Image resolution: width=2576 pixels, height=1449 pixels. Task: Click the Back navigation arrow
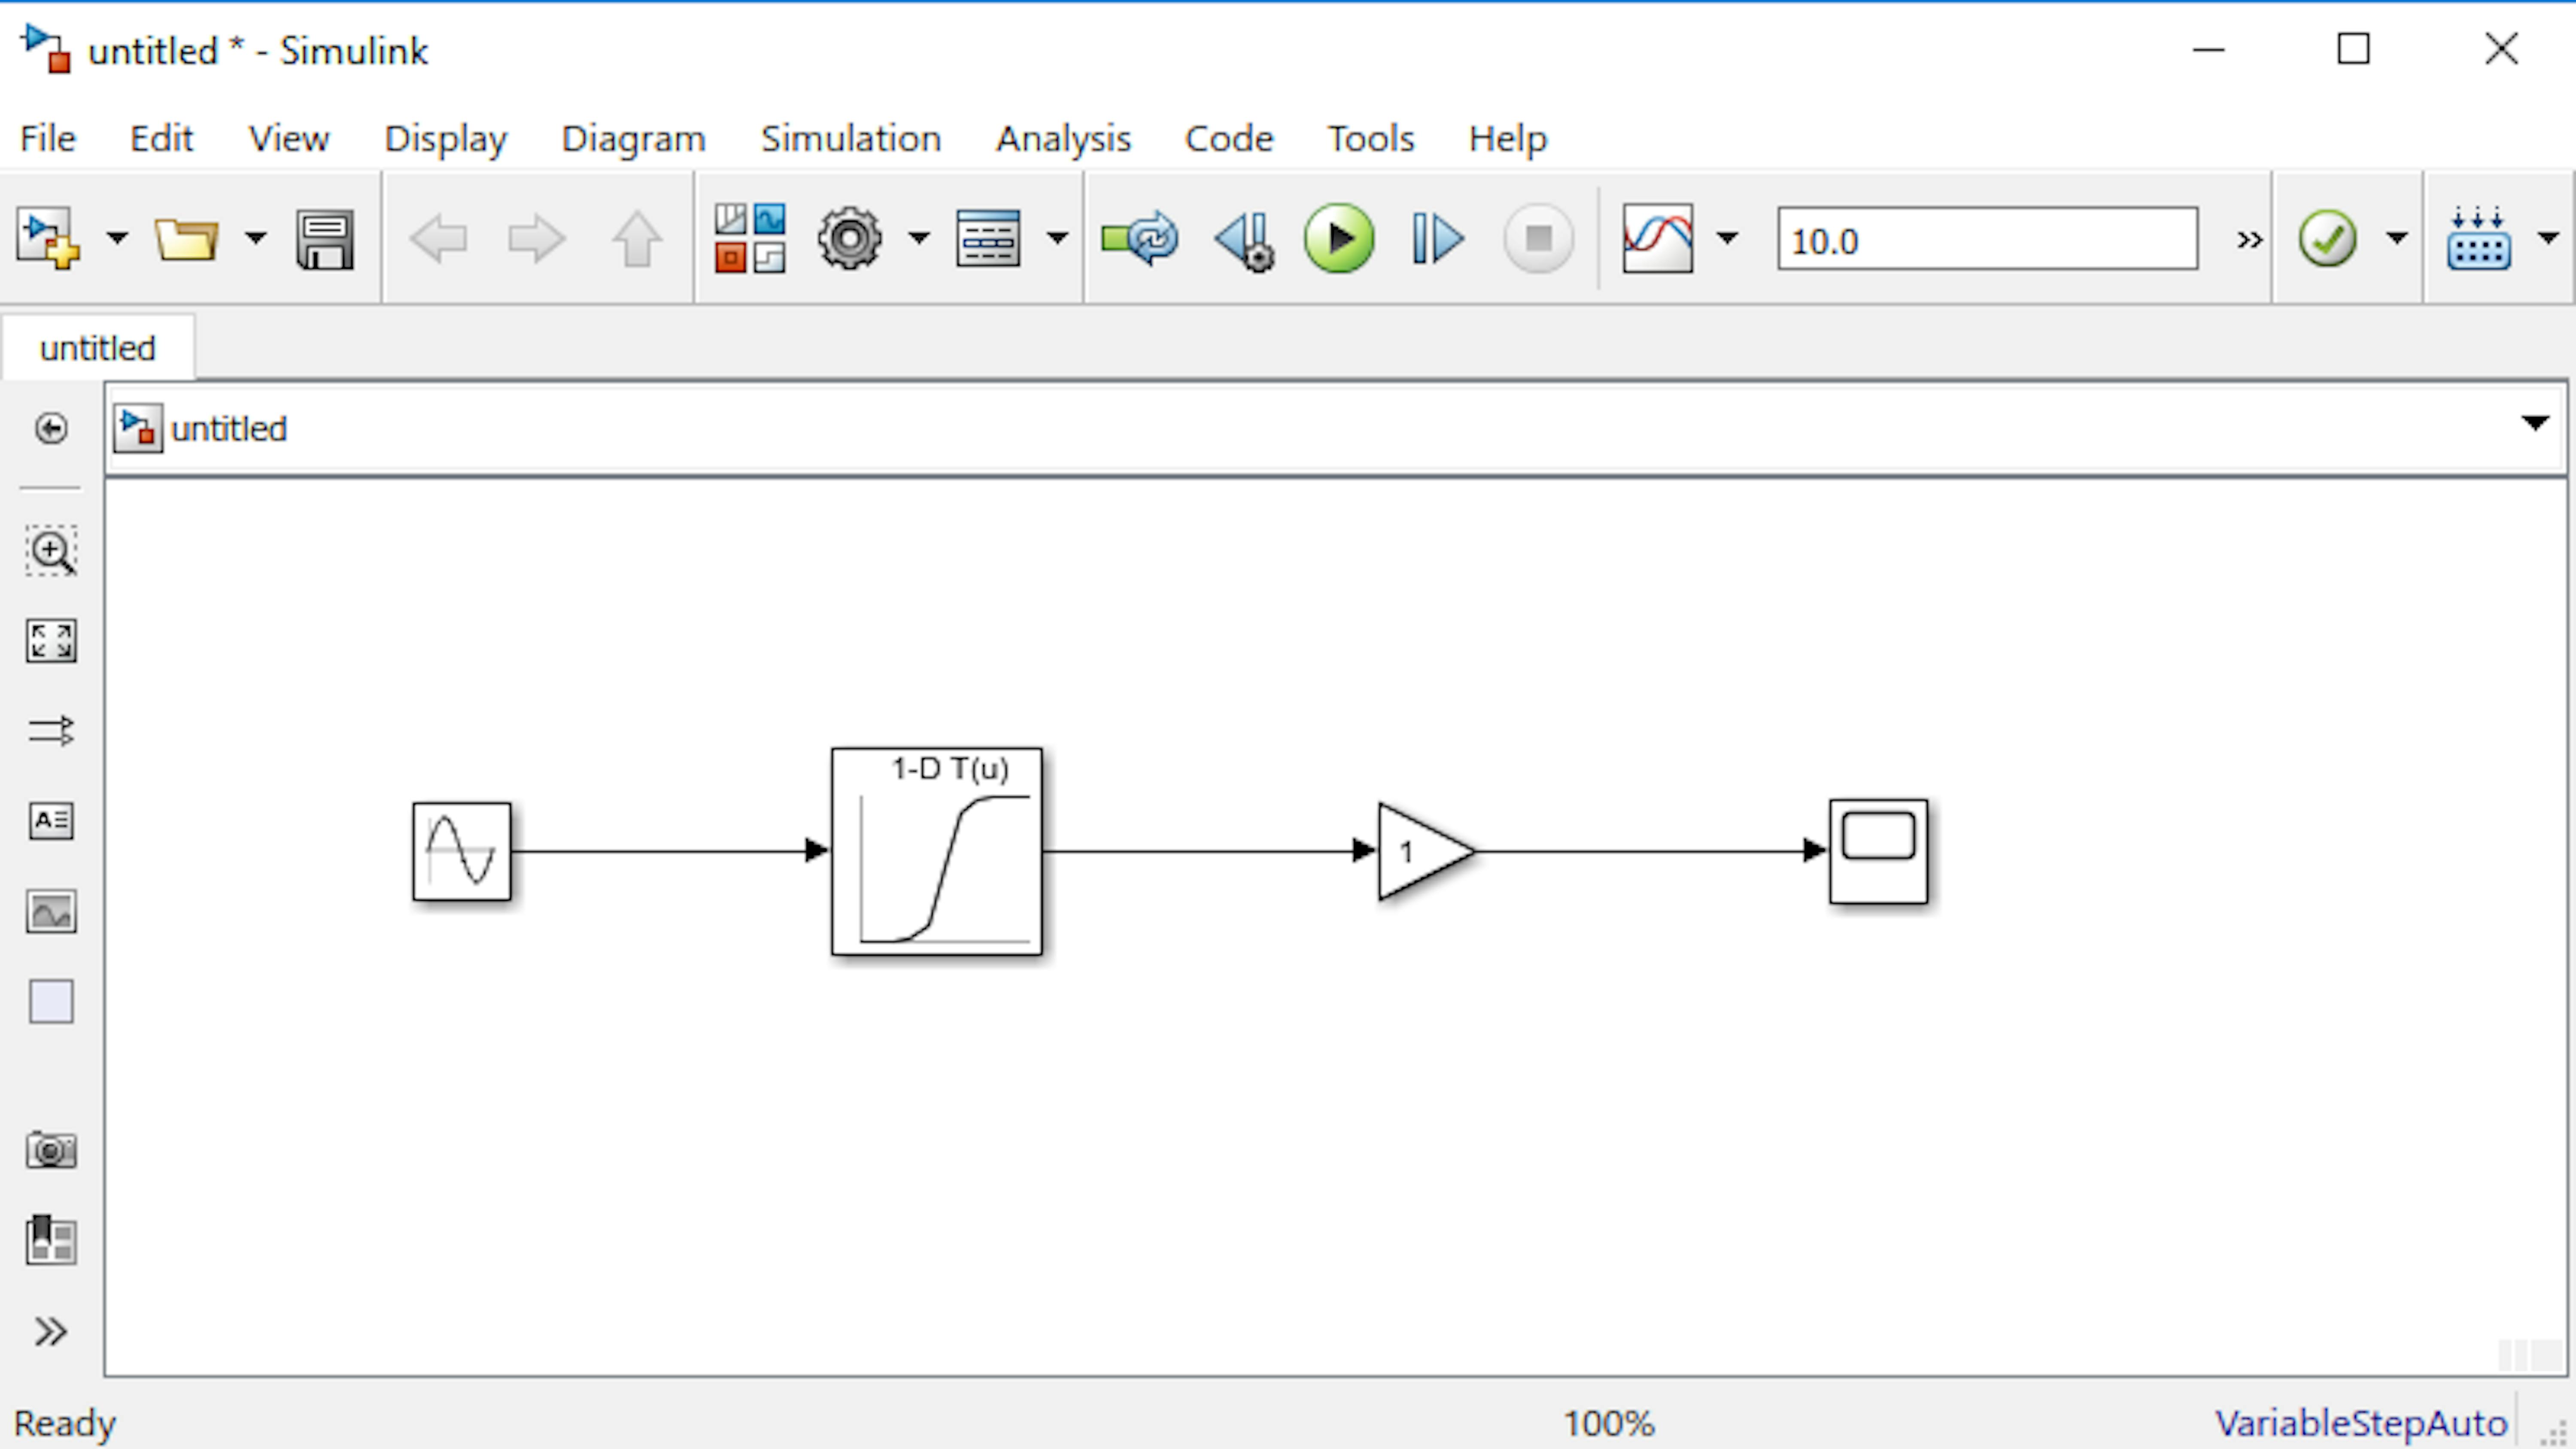438,239
